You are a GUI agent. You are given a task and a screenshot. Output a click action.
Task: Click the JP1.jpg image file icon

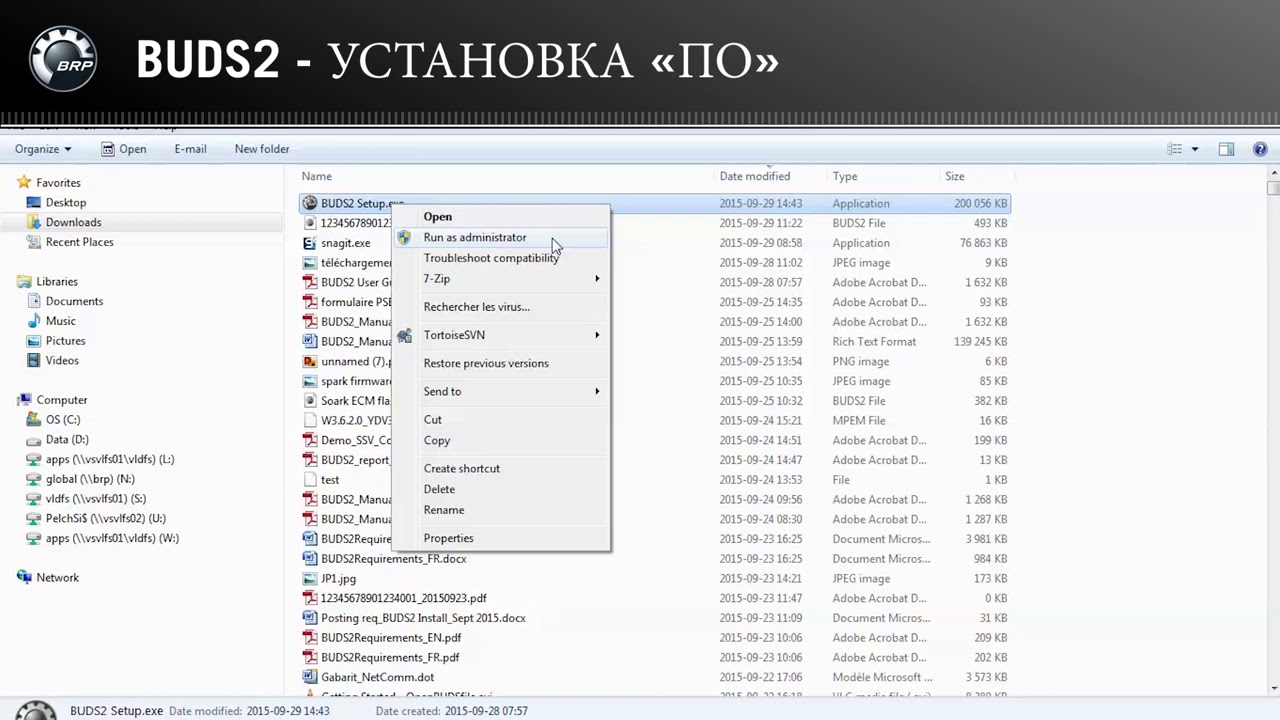310,578
